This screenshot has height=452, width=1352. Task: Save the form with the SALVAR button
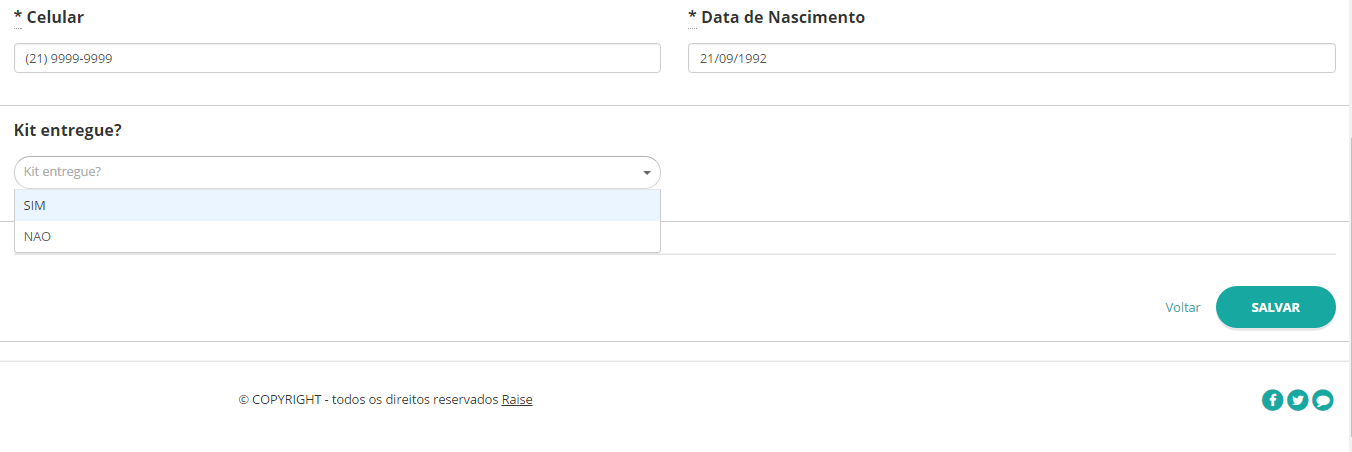[1275, 307]
